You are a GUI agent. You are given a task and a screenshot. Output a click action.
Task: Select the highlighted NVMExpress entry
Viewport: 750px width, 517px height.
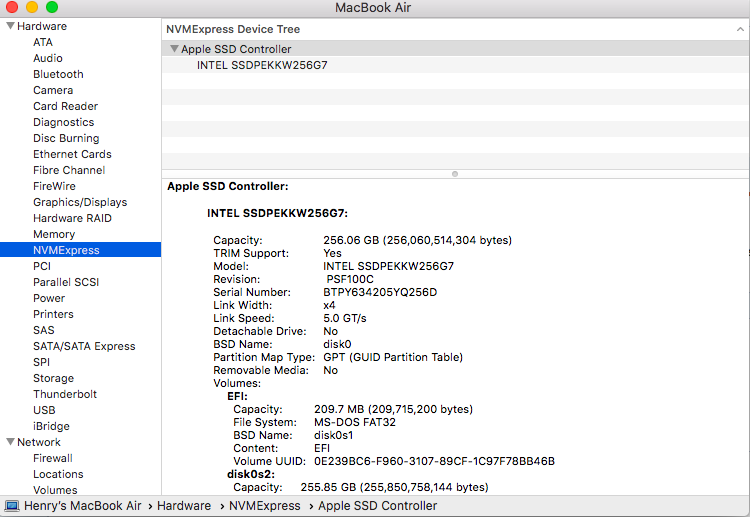click(x=80, y=250)
